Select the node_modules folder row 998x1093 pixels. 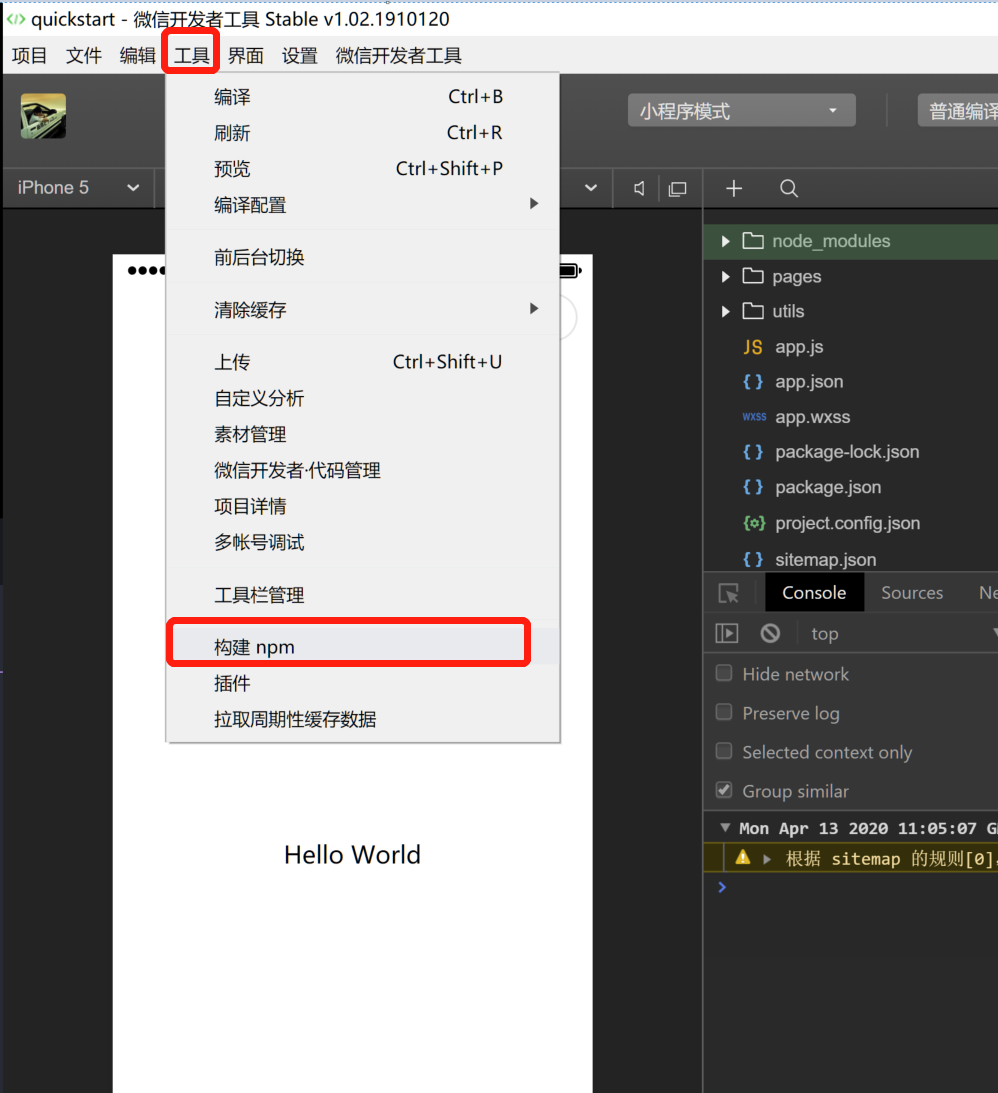[x=851, y=241]
